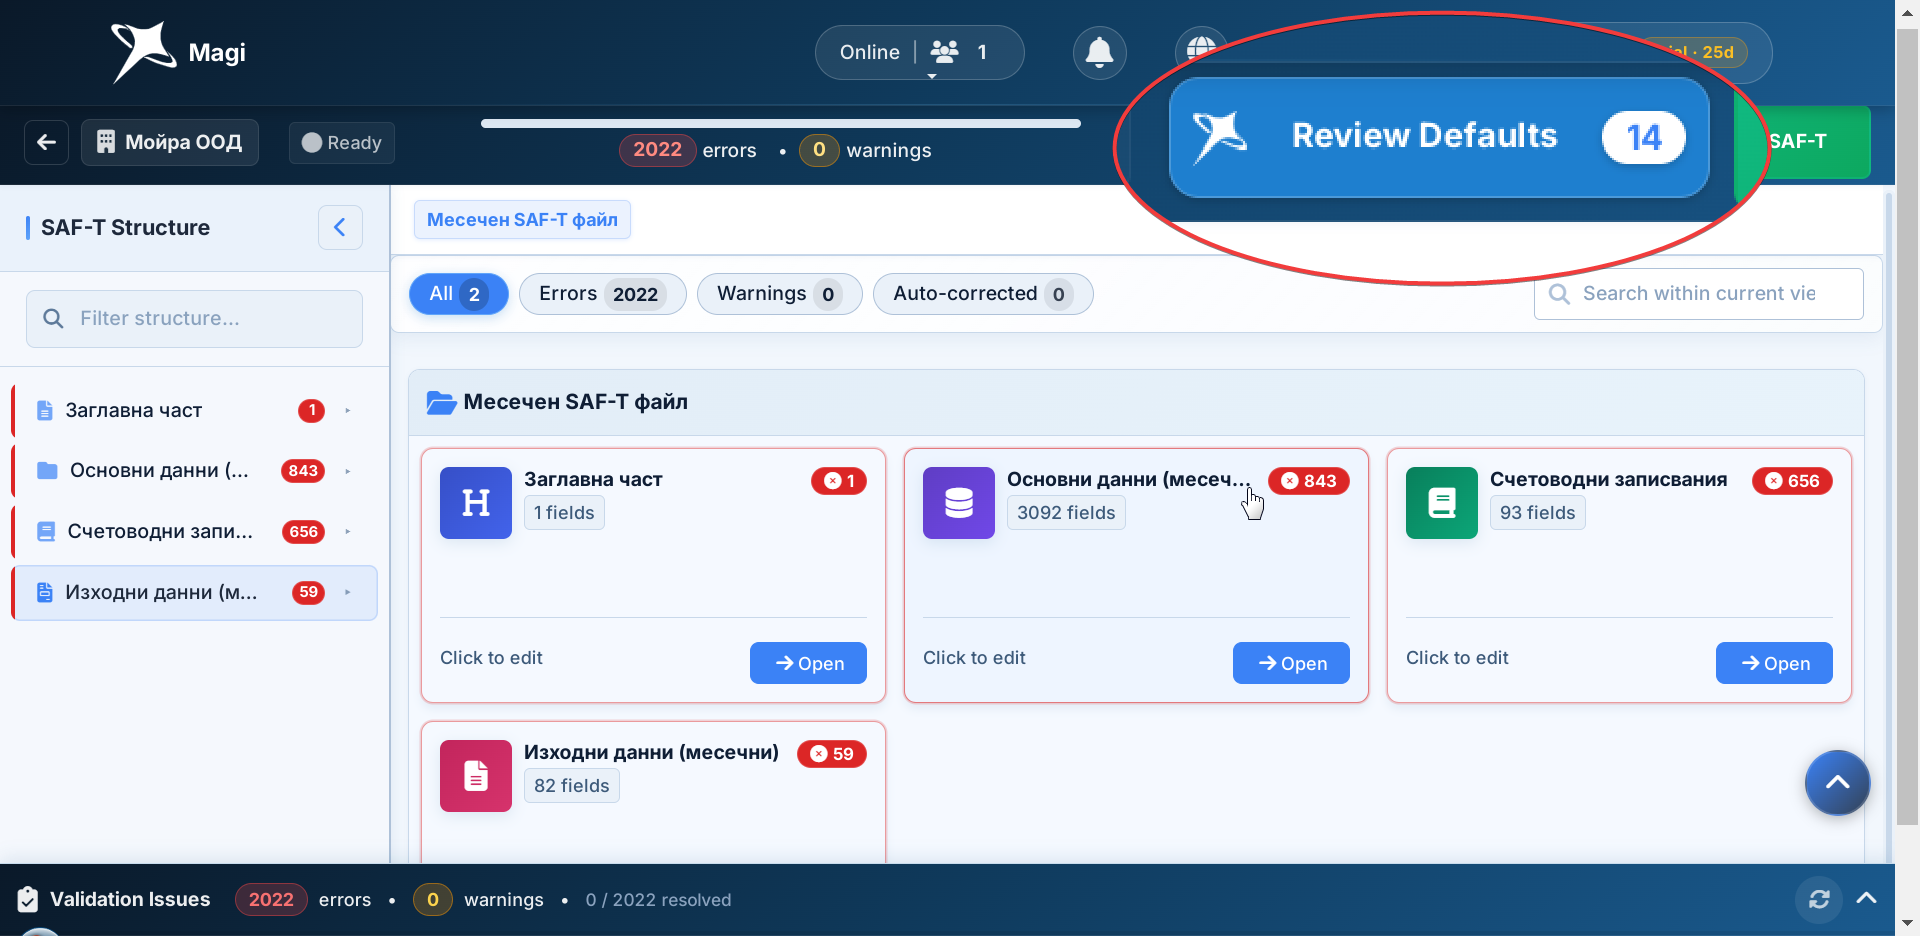Viewport: 1920px width, 936px height.
Task: Click the users icon in the Online pill
Action: pyautogui.click(x=945, y=51)
